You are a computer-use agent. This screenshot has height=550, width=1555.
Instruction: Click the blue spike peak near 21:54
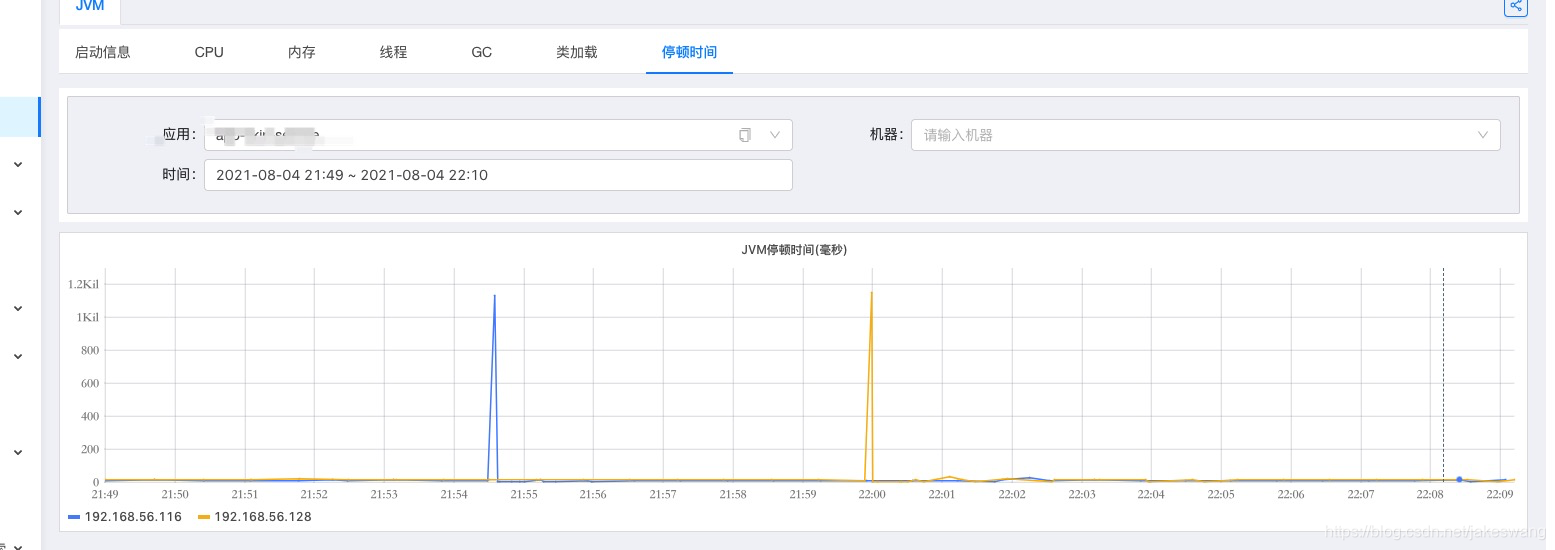[494, 295]
